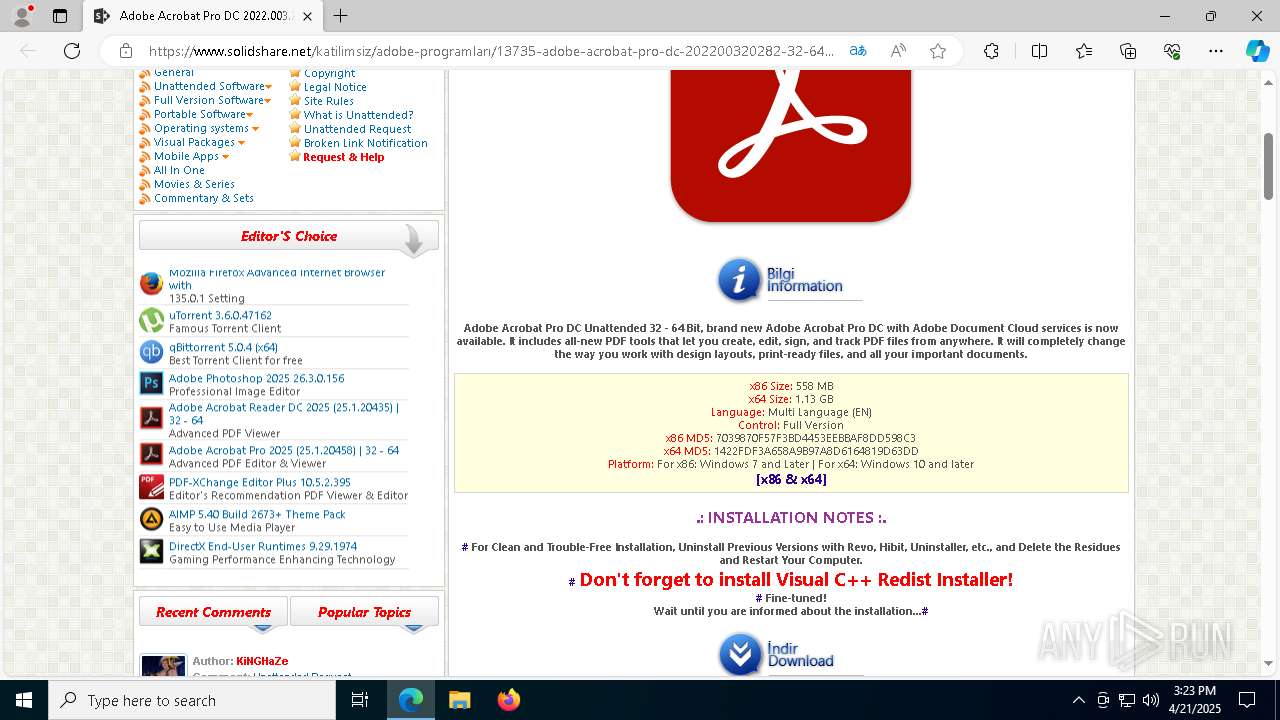This screenshot has width=1280, height=720.
Task: Click the PDF-XChange Editor icon
Action: [151, 487]
